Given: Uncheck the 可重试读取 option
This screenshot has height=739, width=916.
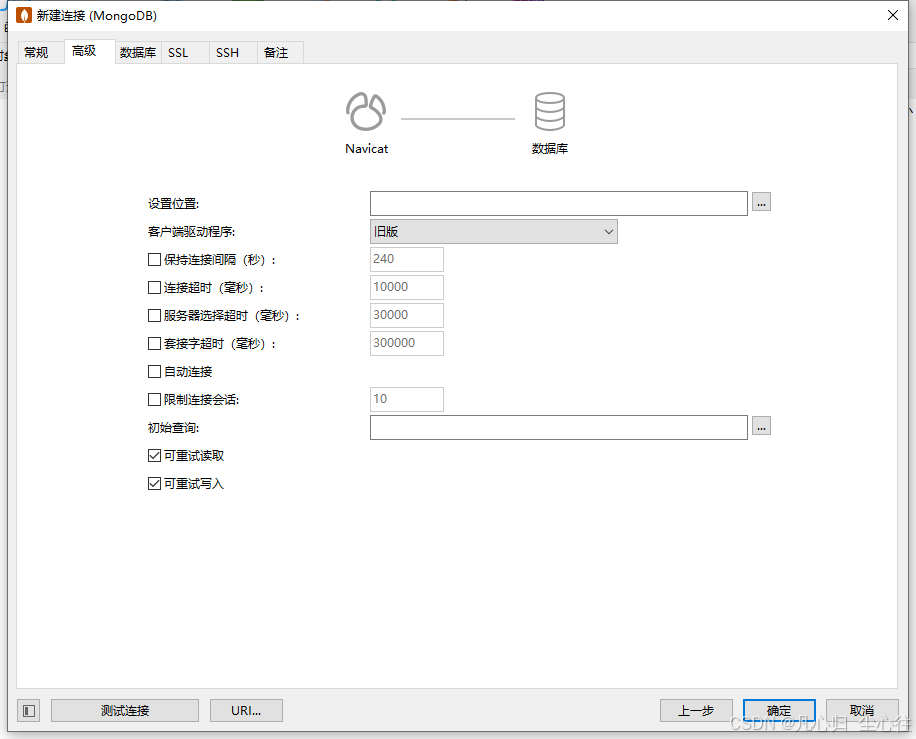Looking at the screenshot, I should (x=153, y=455).
